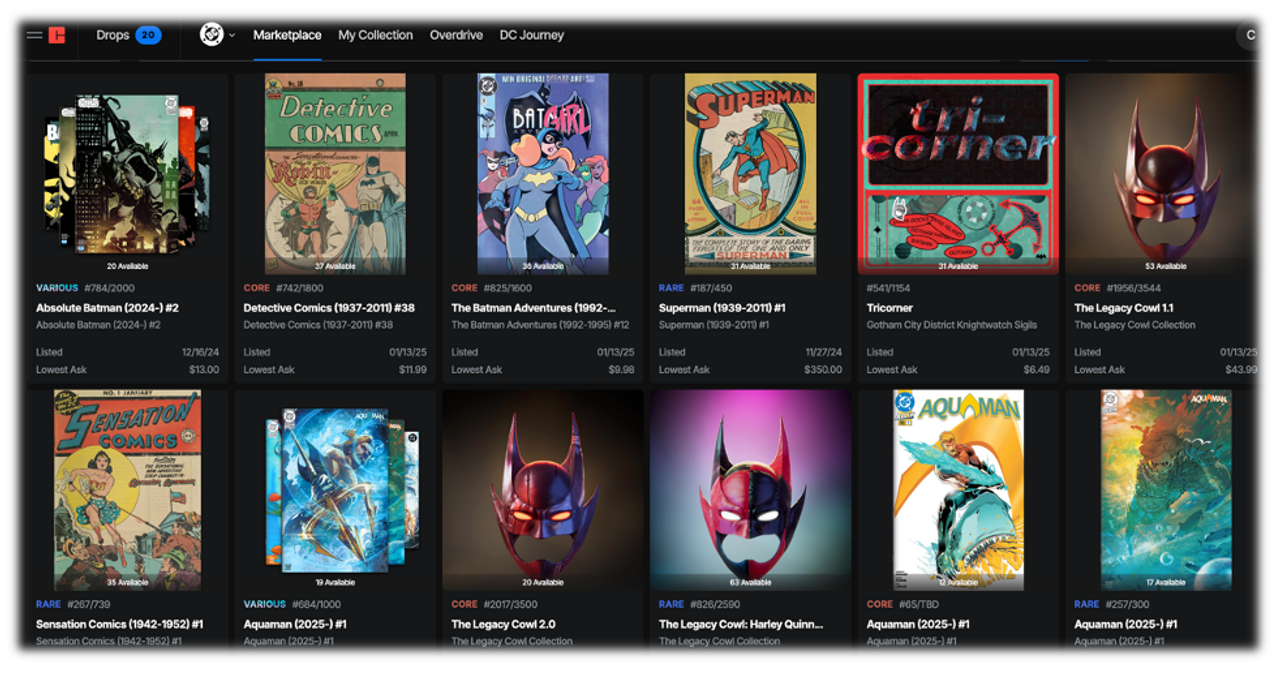The width and height of the screenshot is (1280, 673).
Task: Open the Absolute Batman #2 cover thumbnail
Action: pyautogui.click(x=127, y=174)
